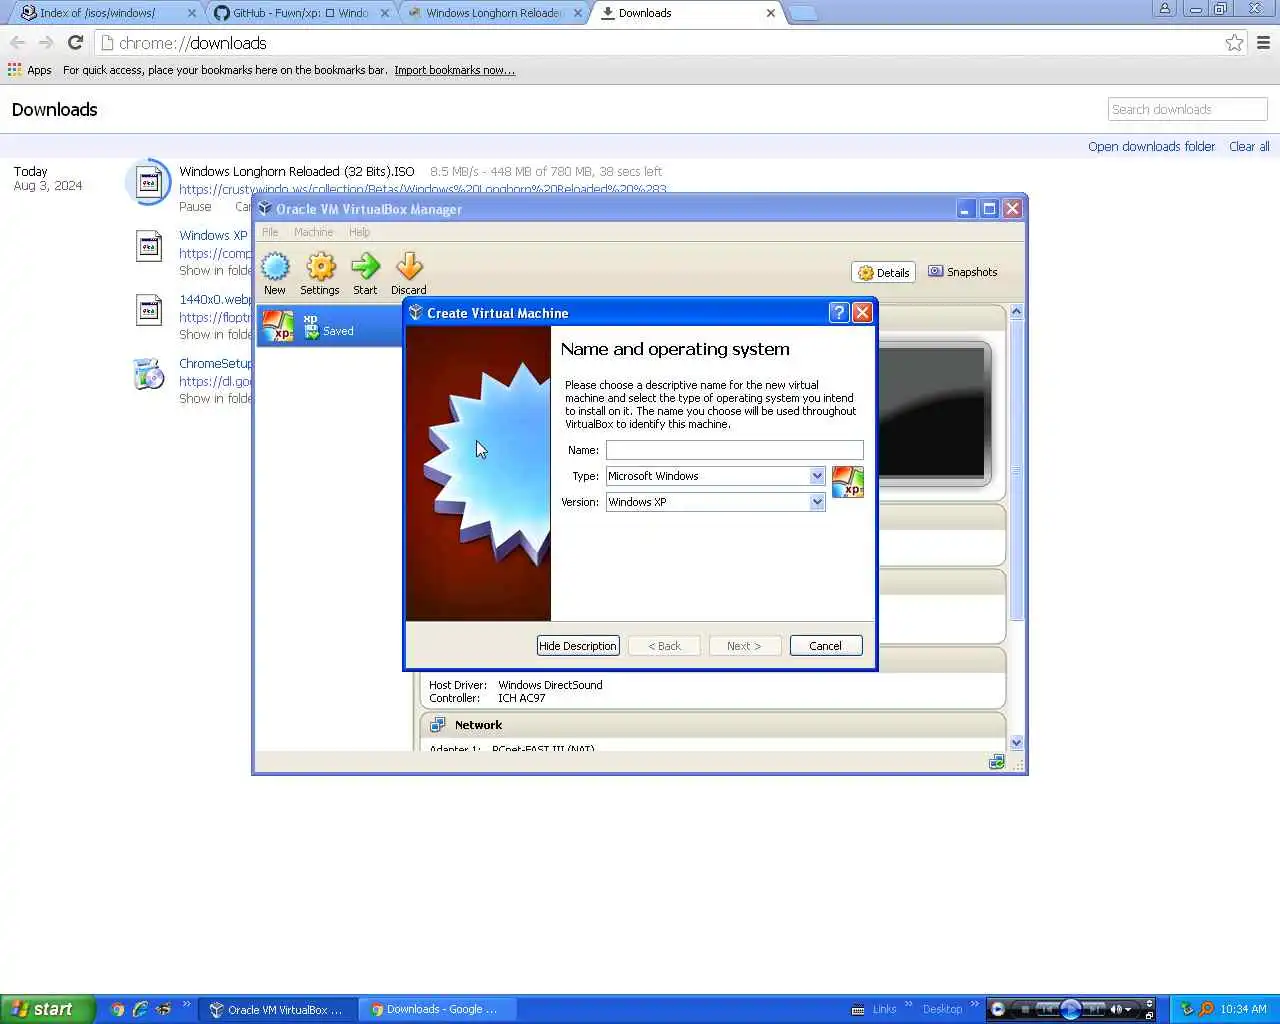The width and height of the screenshot is (1280, 1024).
Task: Click the Oracle VM VirtualBox taskbar button
Action: click(x=277, y=1009)
